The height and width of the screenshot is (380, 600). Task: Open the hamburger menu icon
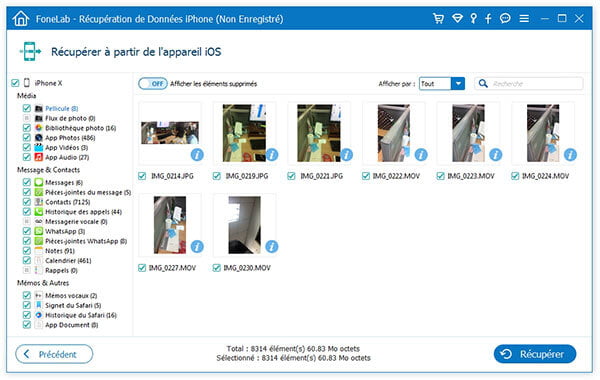[524, 18]
